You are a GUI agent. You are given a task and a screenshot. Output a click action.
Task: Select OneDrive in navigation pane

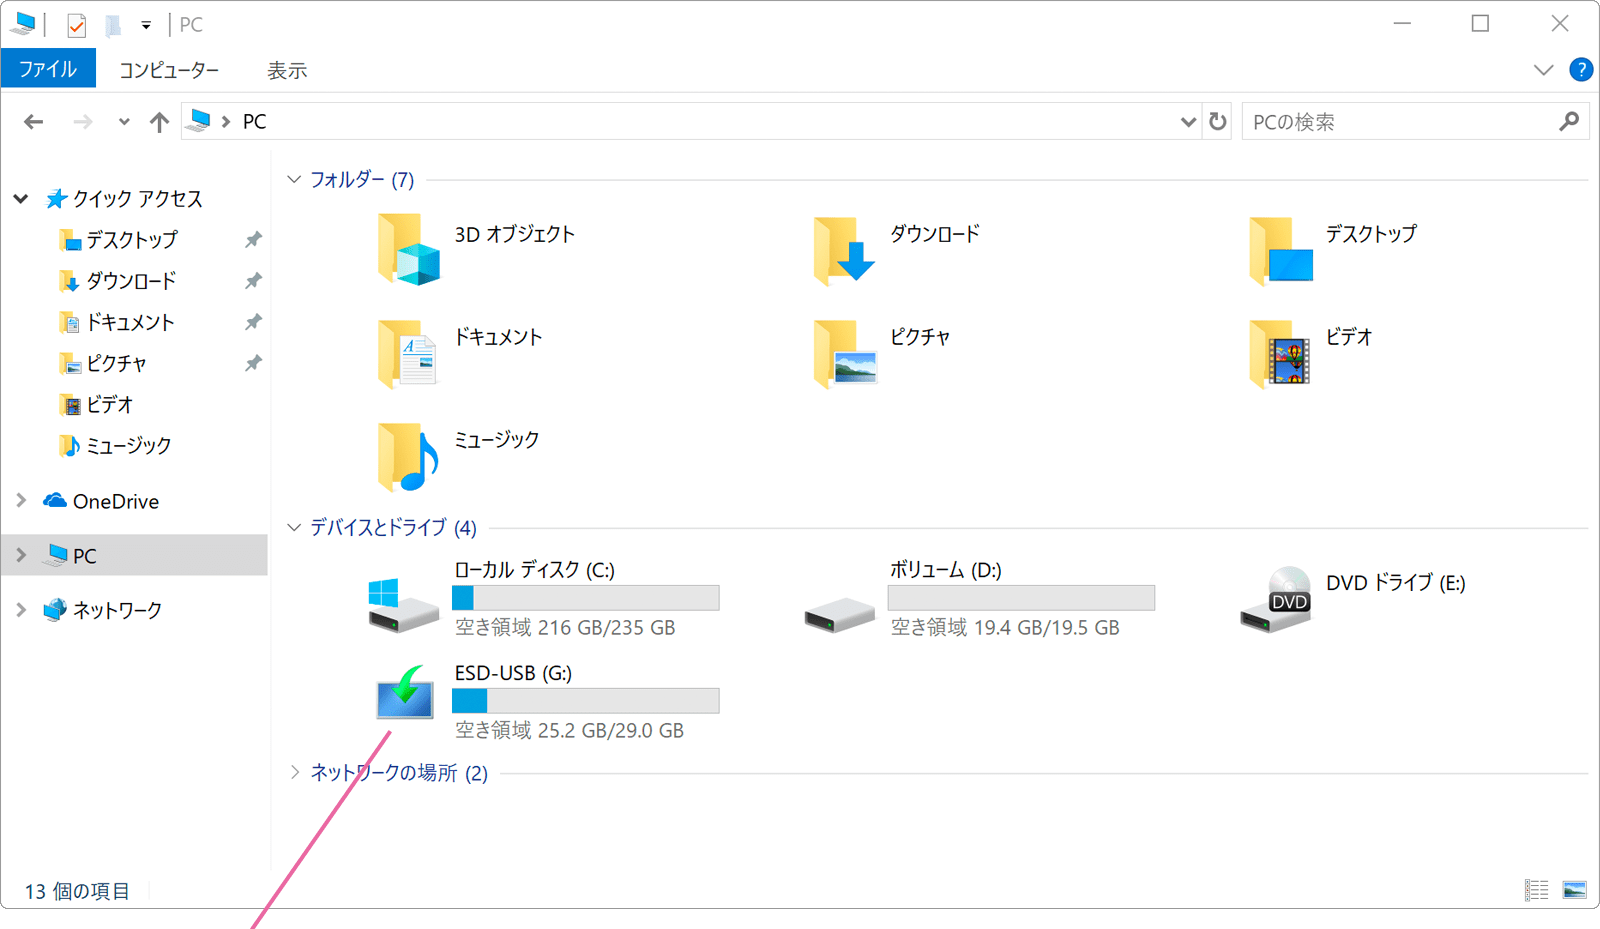pos(116,501)
